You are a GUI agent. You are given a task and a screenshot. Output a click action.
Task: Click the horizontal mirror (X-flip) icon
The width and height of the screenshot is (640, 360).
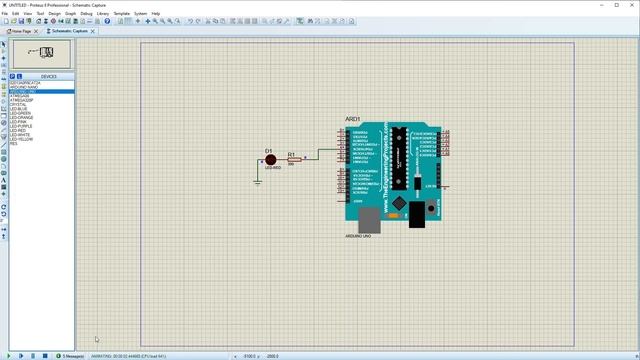4,229
